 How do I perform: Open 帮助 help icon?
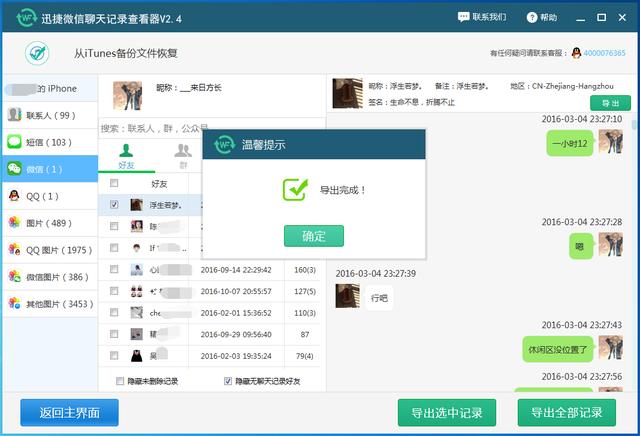pos(542,17)
